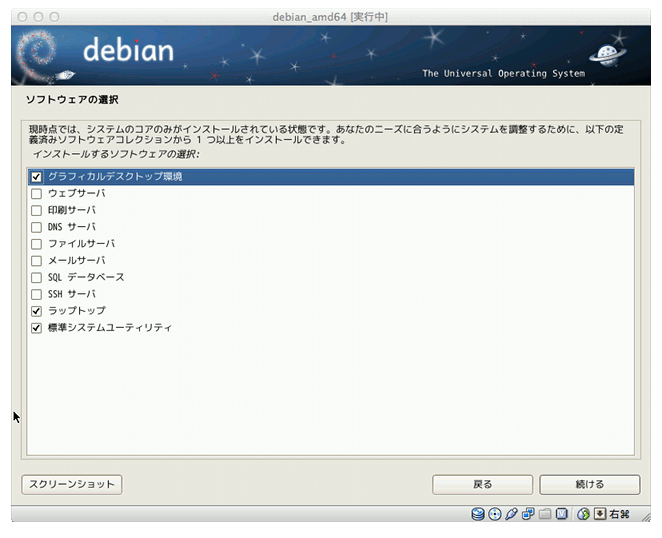Image resolution: width=662 pixels, height=538 pixels.
Task: Click the hard disk activity icon
Action: pyautogui.click(x=478, y=514)
